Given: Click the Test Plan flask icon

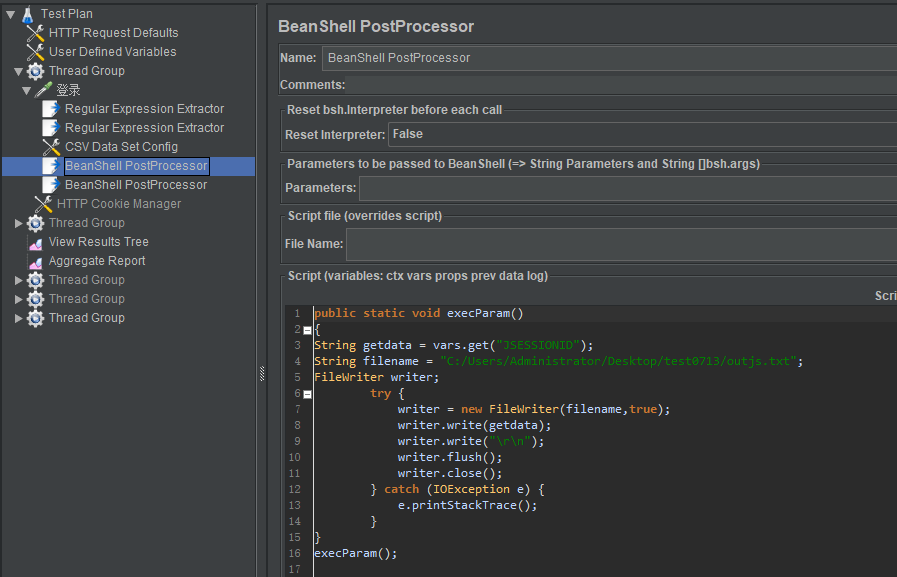Looking at the screenshot, I should (x=27, y=14).
